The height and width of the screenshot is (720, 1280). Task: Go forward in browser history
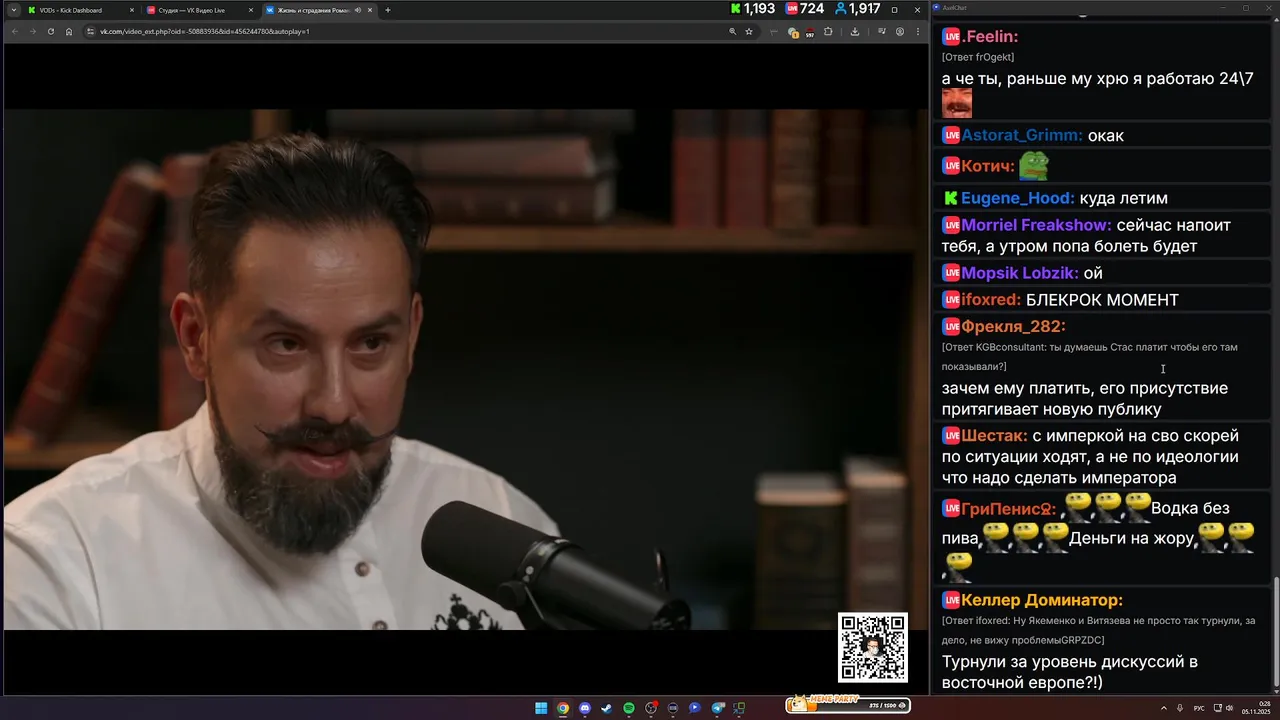pyautogui.click(x=32, y=31)
